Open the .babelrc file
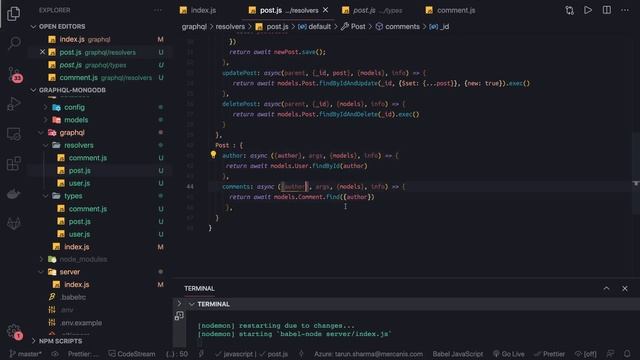The width and height of the screenshot is (640, 360). tap(73, 297)
